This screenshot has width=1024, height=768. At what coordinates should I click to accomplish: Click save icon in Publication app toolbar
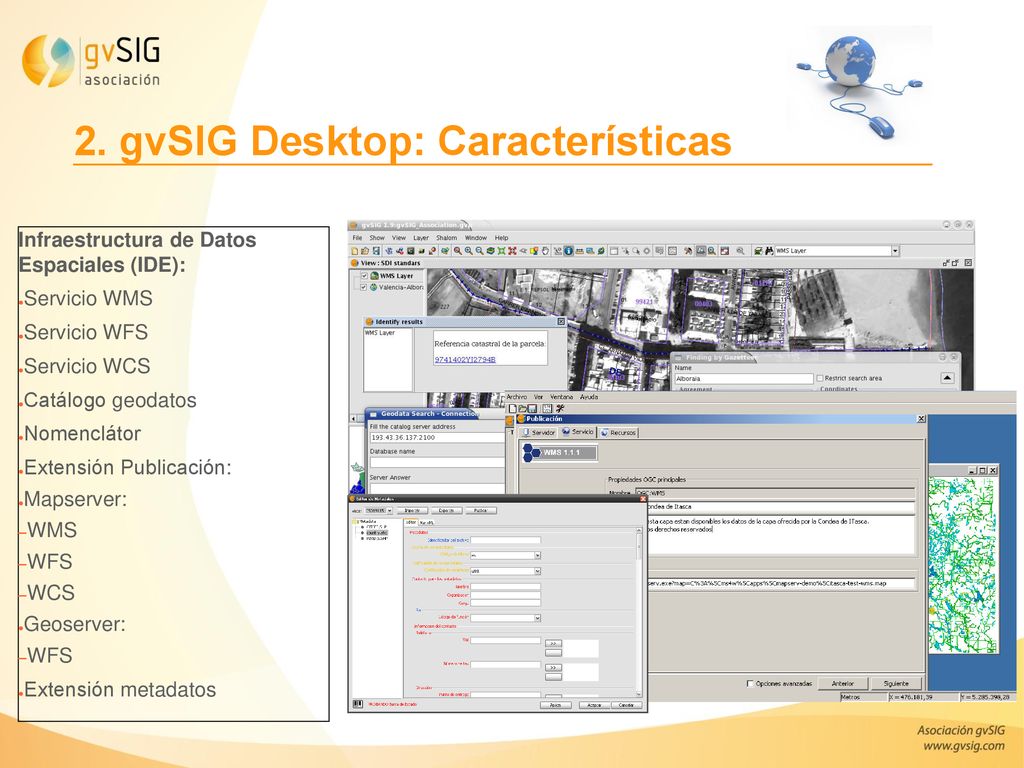[533, 409]
